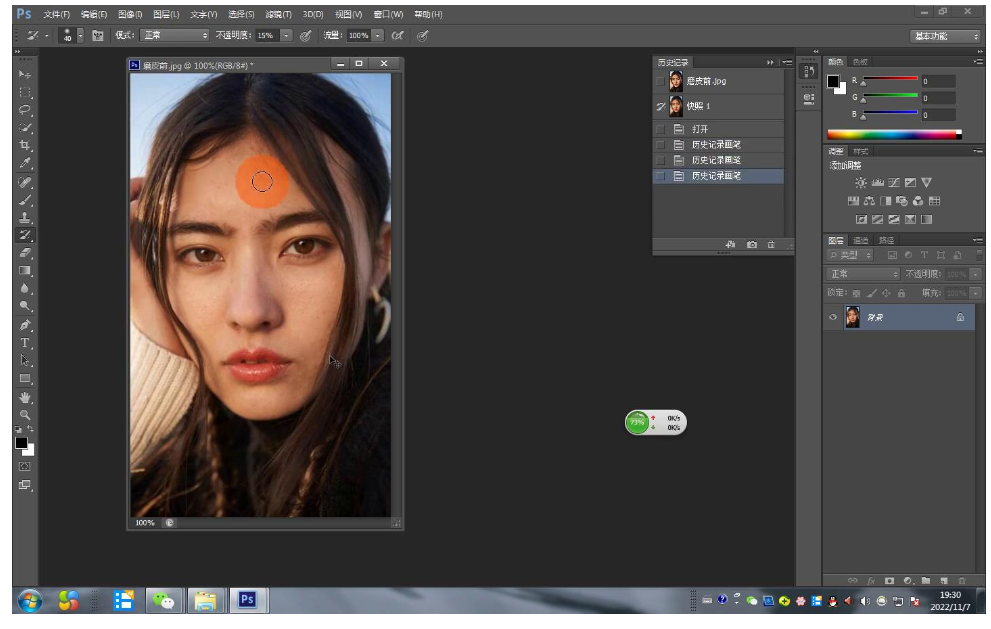This screenshot has width=991, height=629.
Task: Select the Brush tool
Action: [x=25, y=200]
